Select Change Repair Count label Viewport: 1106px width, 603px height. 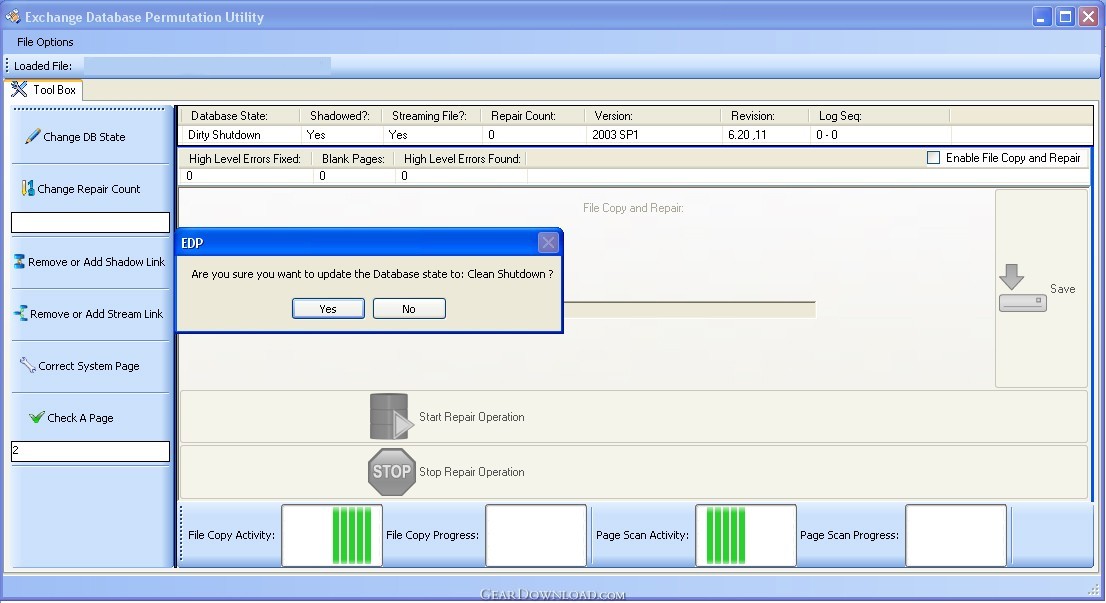tap(89, 189)
